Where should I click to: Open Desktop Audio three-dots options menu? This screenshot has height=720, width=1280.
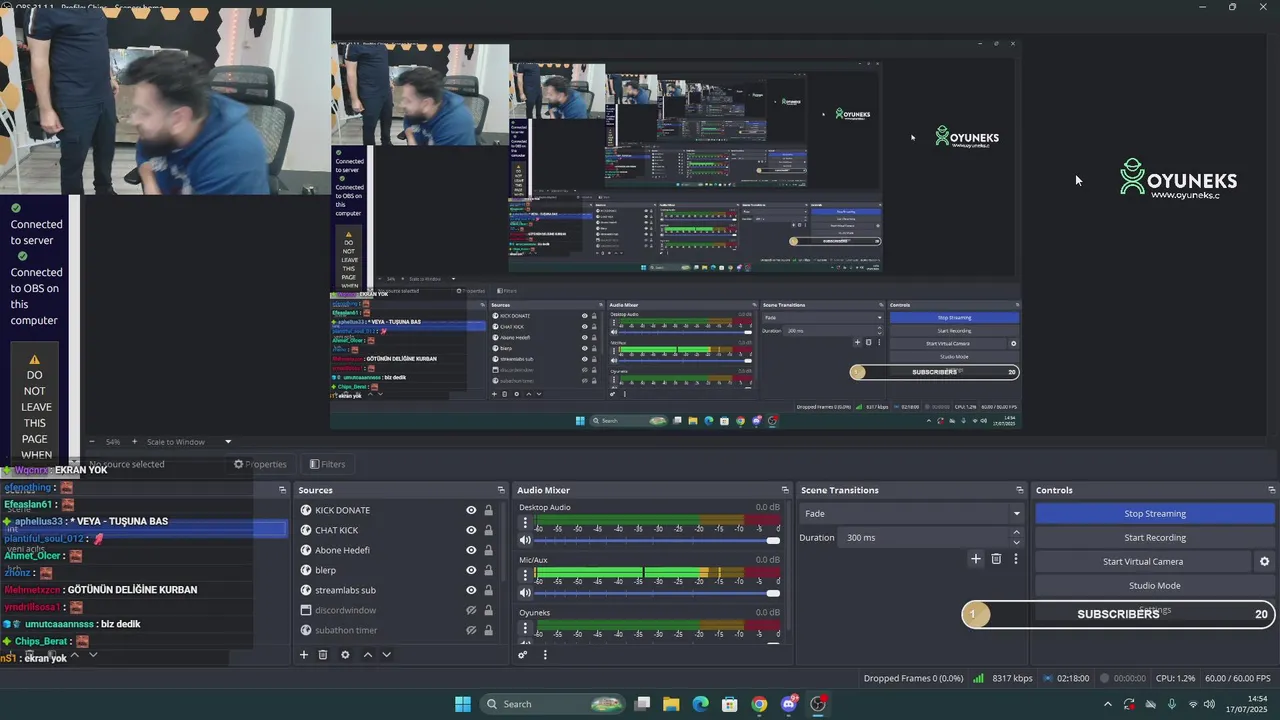[x=525, y=523]
